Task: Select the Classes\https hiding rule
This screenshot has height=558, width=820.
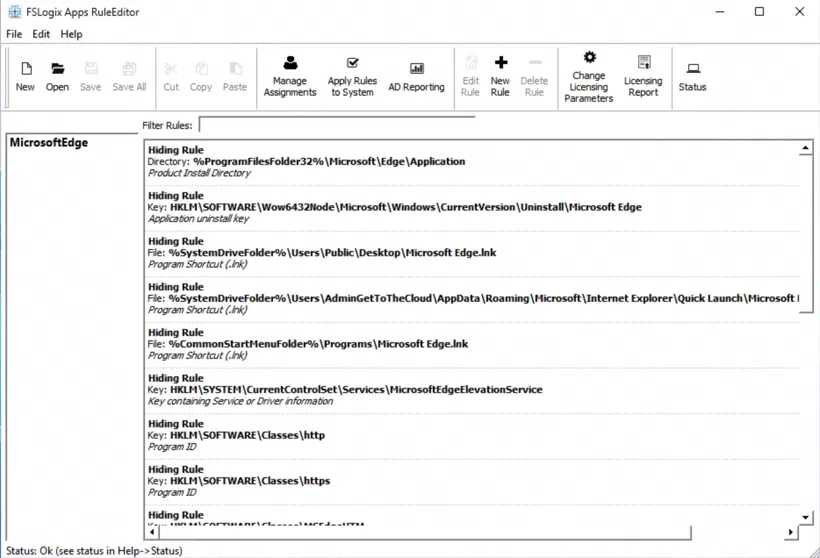Action: [x=473, y=481]
